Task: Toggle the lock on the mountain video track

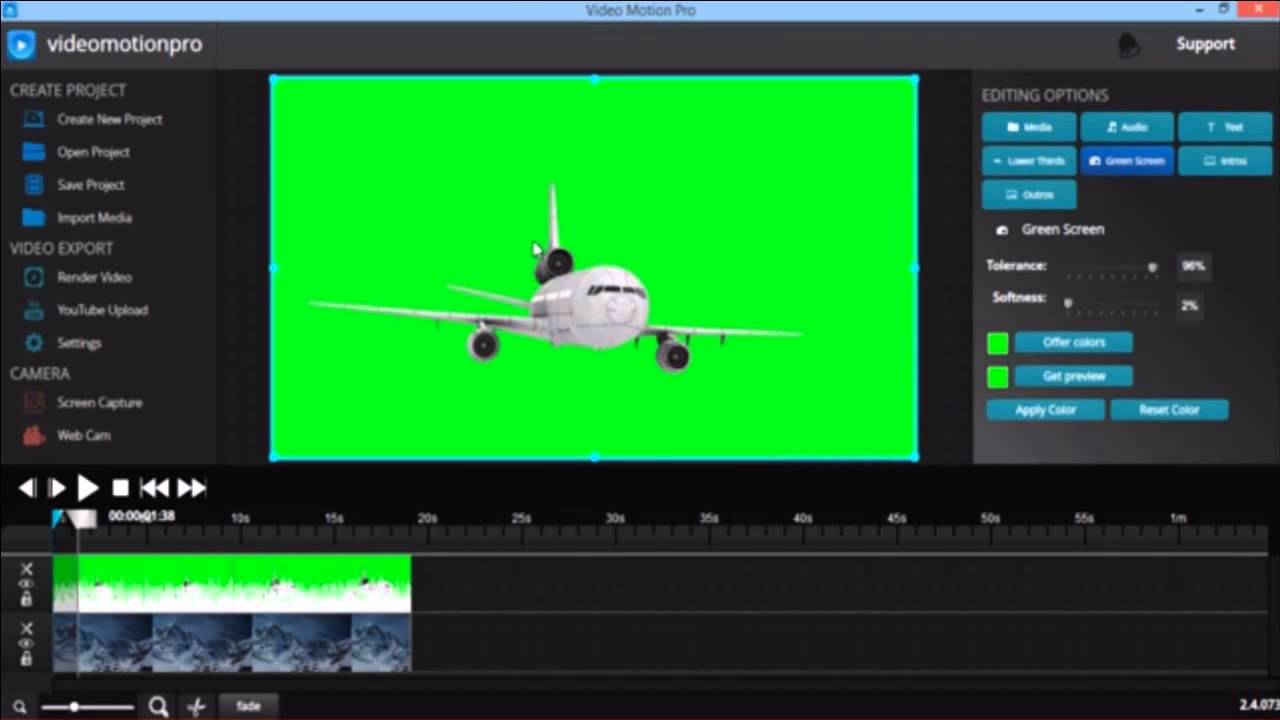Action: [x=26, y=659]
